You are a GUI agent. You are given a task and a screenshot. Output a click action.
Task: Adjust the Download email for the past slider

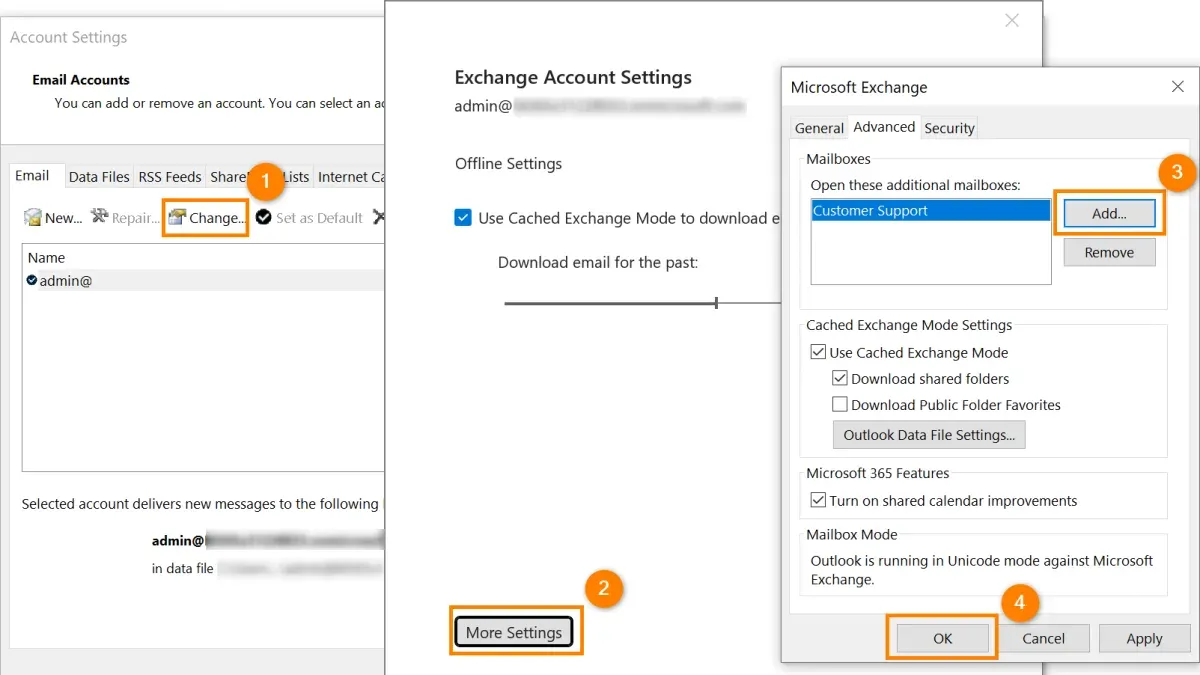click(716, 302)
